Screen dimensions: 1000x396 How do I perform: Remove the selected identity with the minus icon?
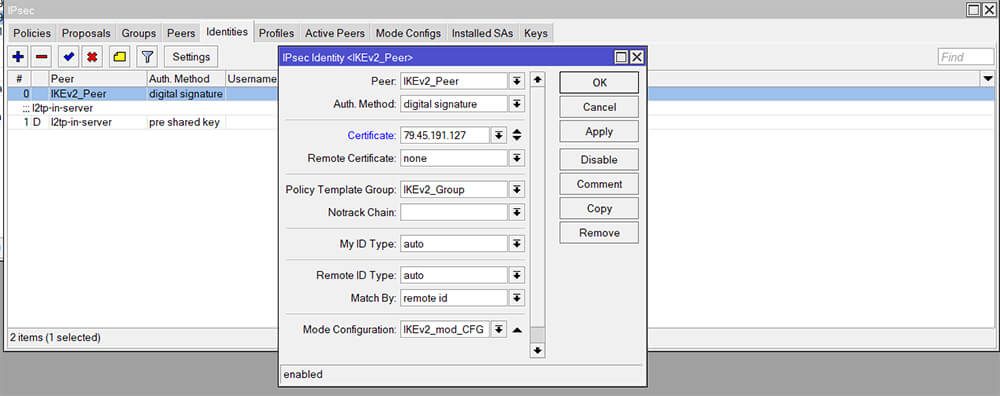click(41, 57)
